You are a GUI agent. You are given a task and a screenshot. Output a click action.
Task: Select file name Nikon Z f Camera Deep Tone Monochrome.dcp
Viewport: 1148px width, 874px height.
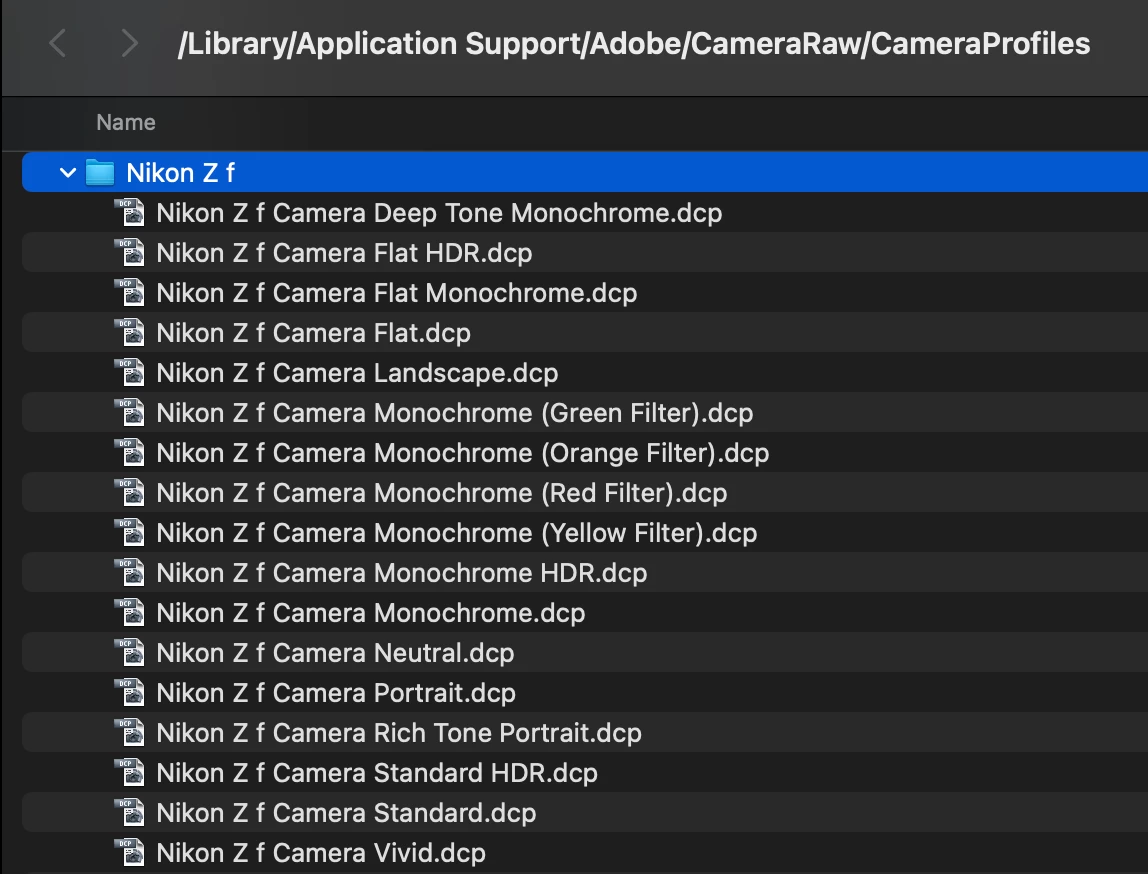click(x=439, y=213)
